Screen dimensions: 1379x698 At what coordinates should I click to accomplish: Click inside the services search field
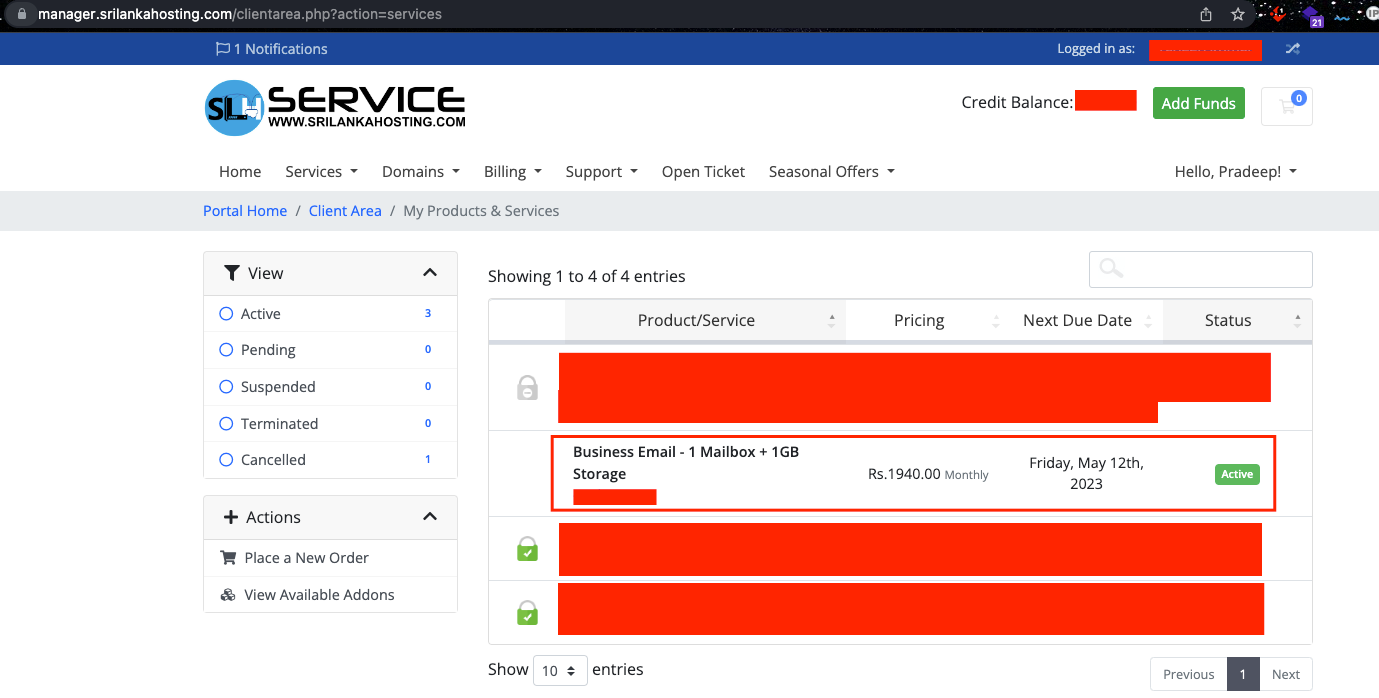click(x=1200, y=269)
